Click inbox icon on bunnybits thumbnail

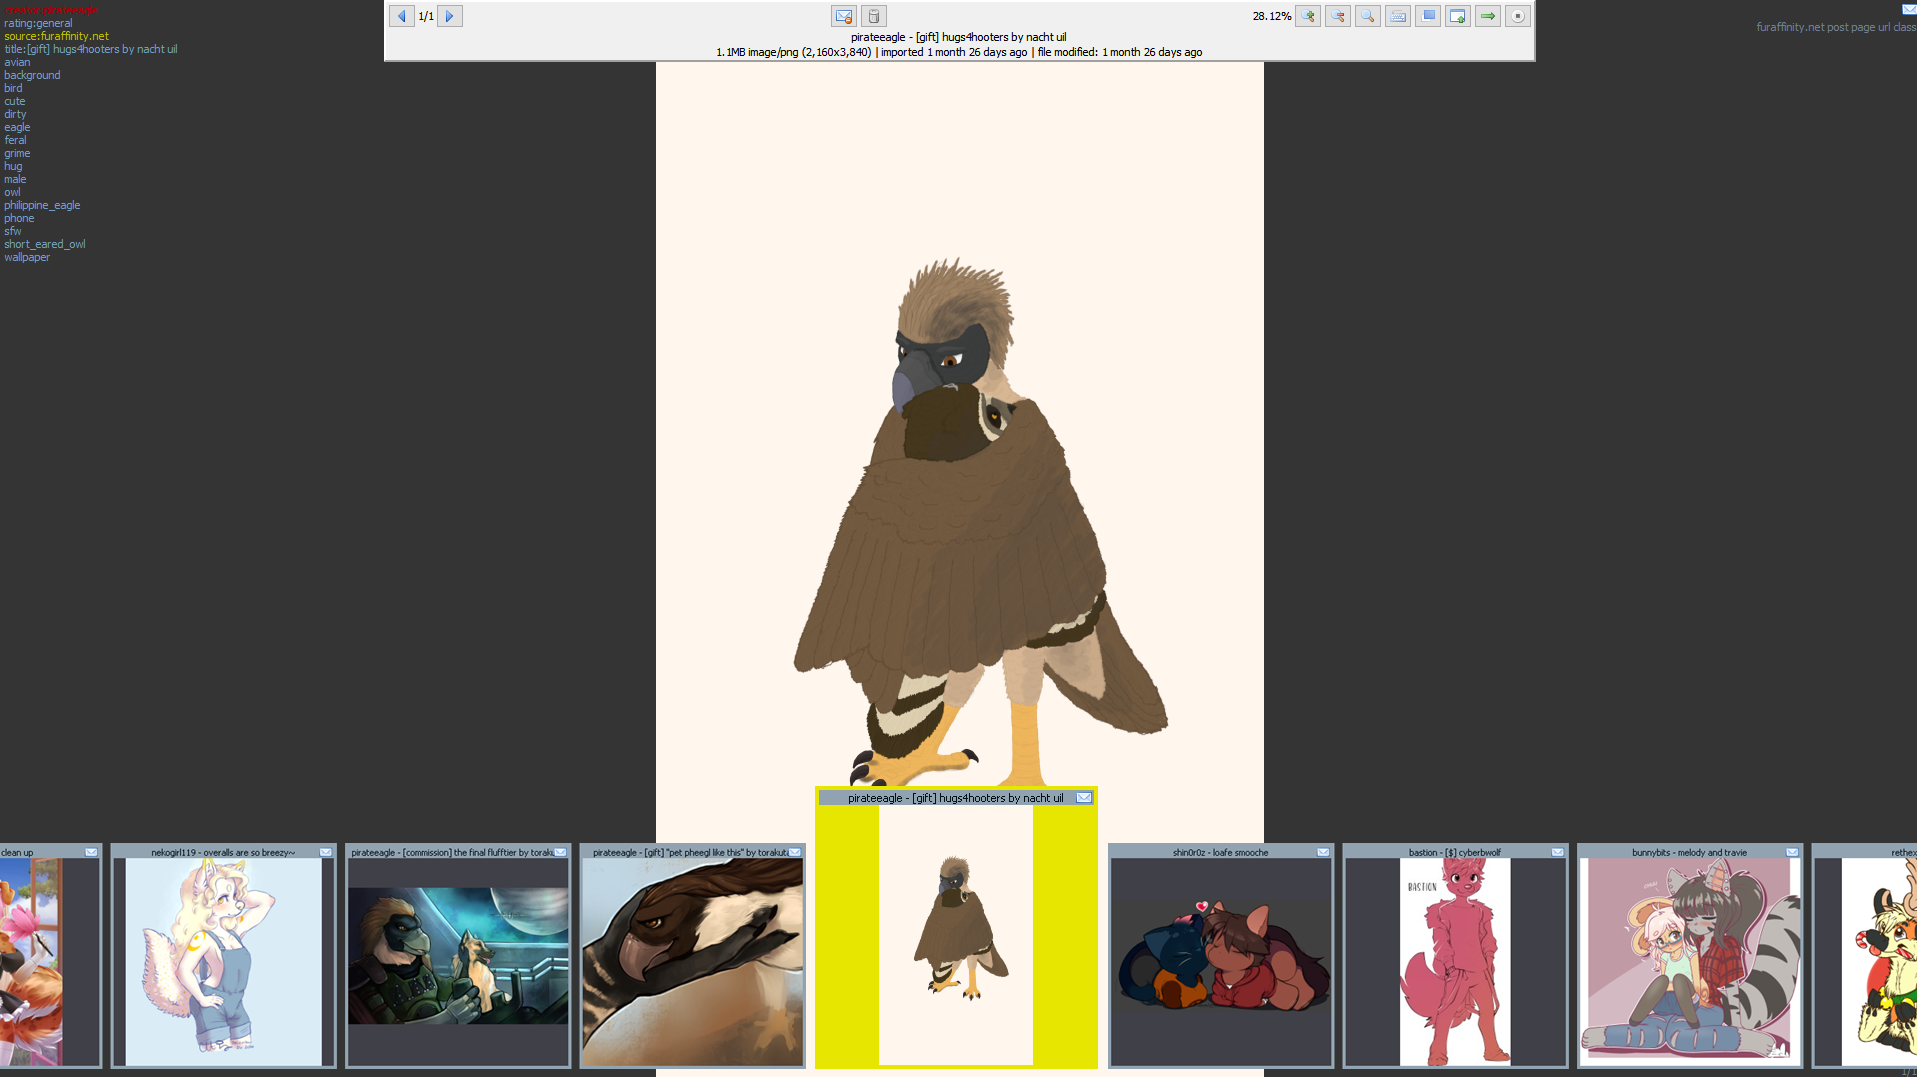pyautogui.click(x=1793, y=852)
